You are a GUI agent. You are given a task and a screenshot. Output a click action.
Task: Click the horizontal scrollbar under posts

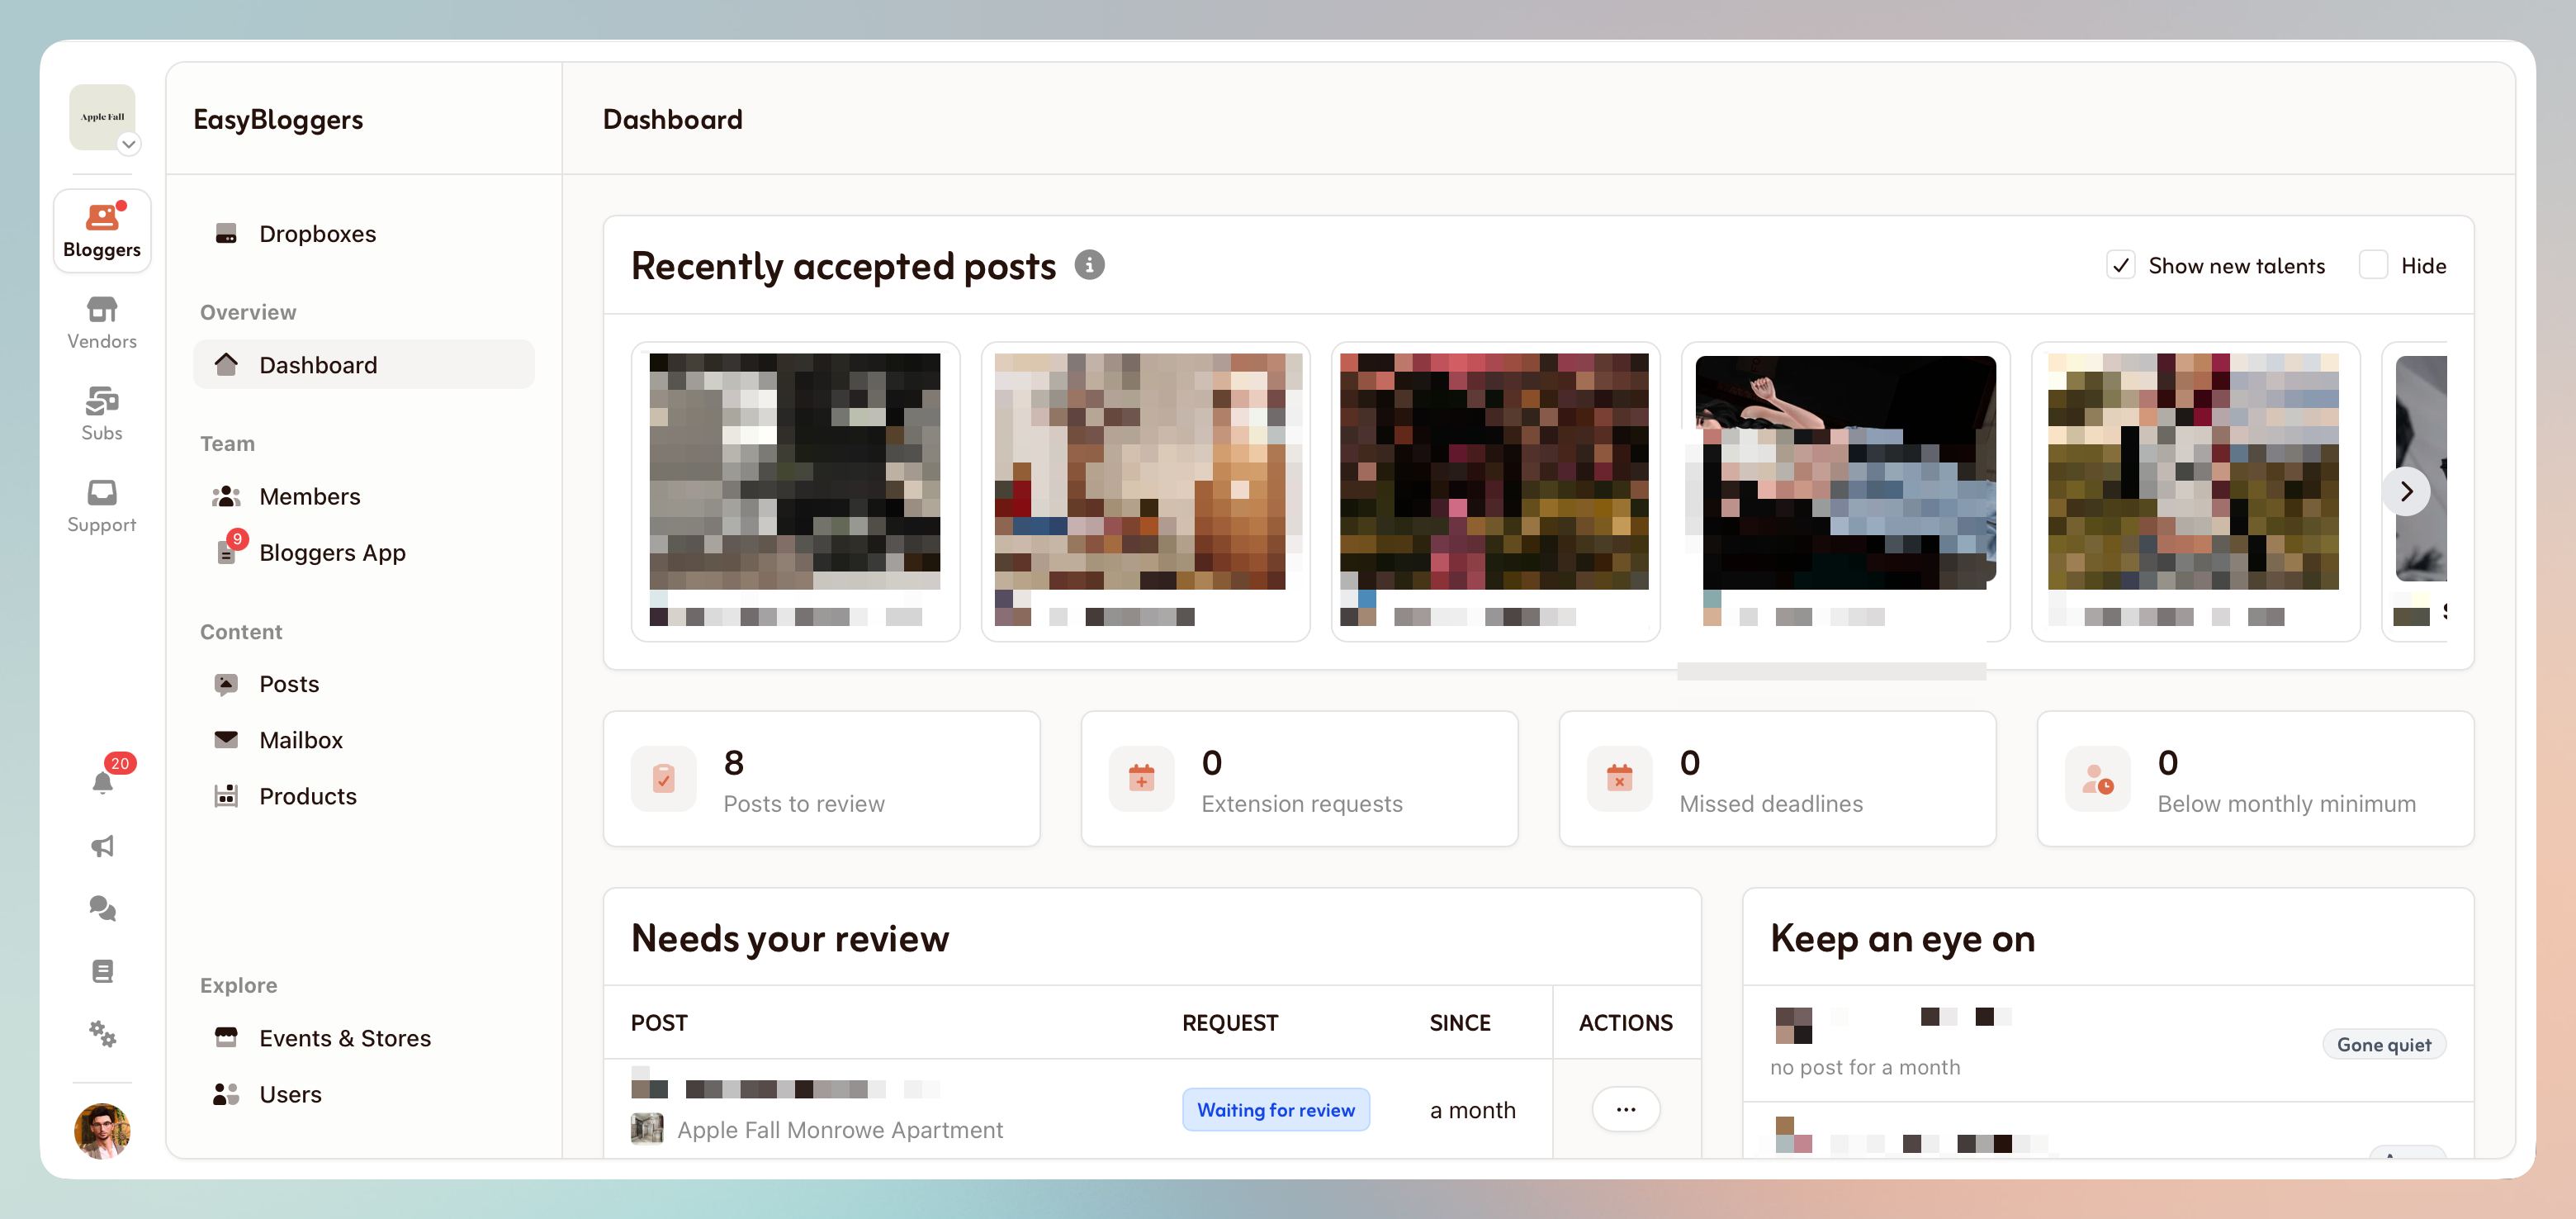tap(1831, 671)
